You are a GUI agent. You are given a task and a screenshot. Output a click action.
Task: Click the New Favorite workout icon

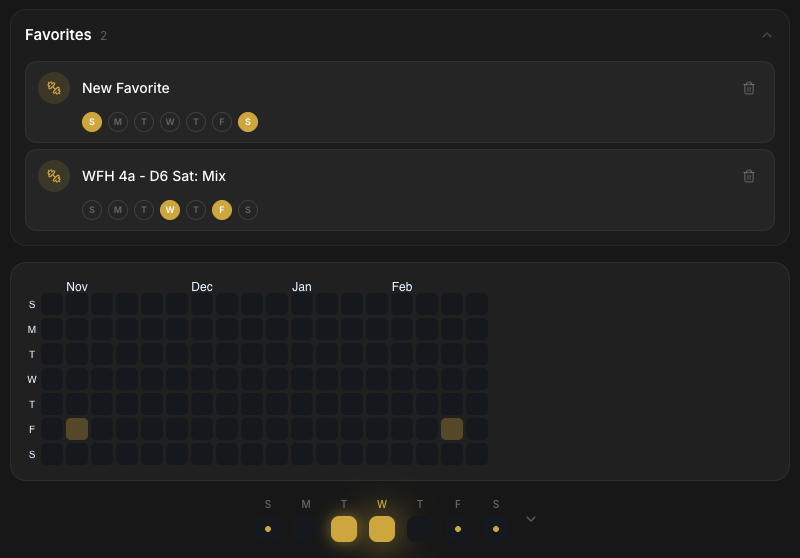(x=54, y=88)
